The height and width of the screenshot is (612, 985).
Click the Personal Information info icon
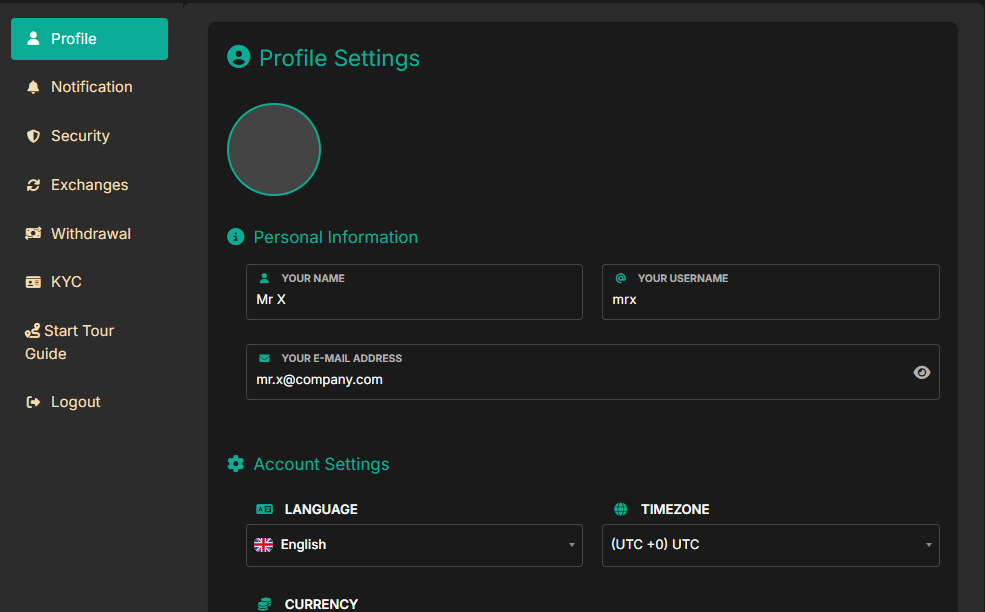click(236, 237)
